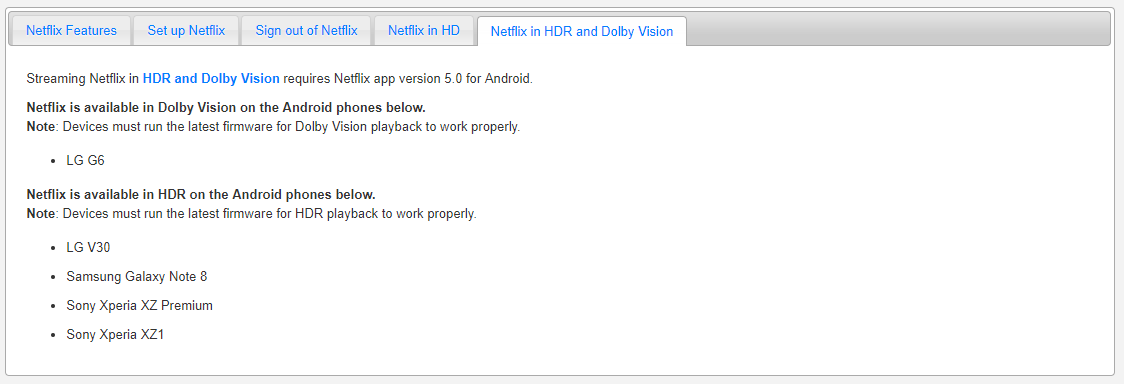Viewport: 1124px width, 384px height.
Task: Switch to the Netflix Features tab
Action: (x=71, y=31)
